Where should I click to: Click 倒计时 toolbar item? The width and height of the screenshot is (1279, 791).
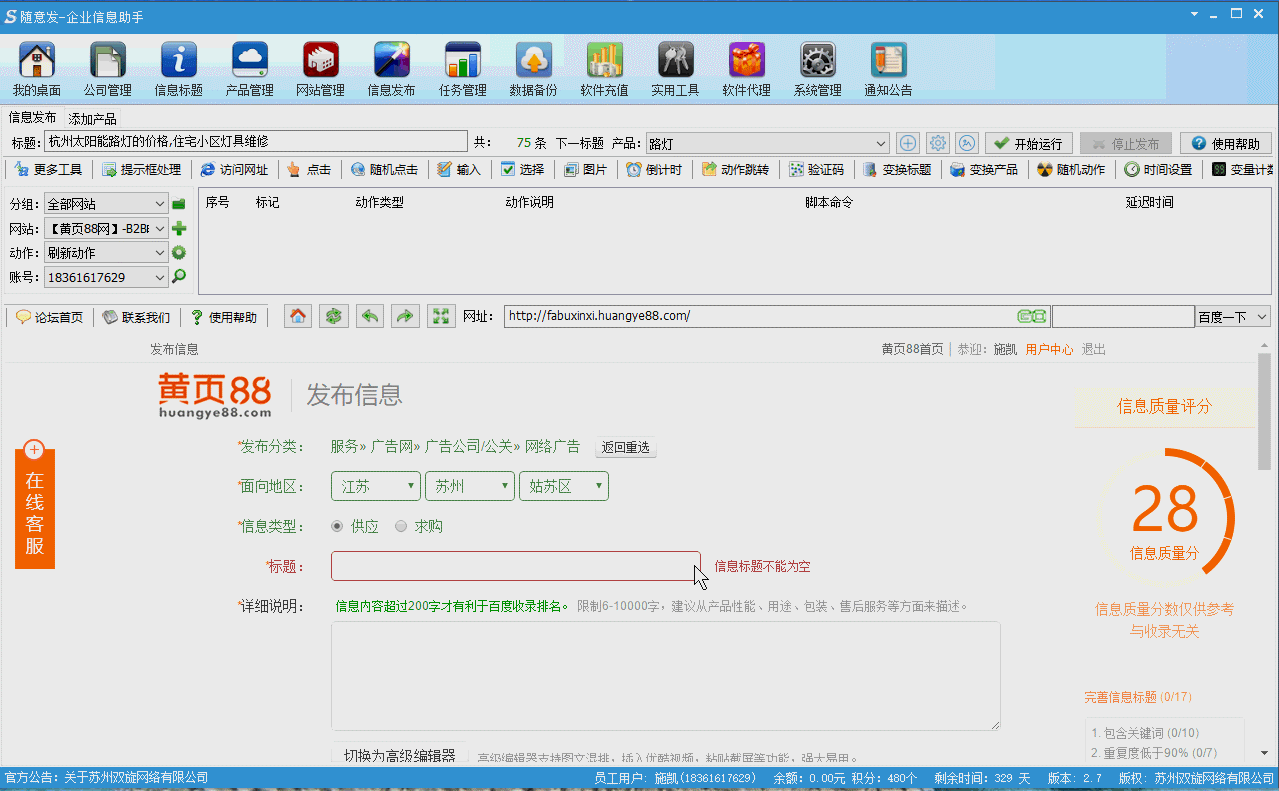tap(654, 170)
